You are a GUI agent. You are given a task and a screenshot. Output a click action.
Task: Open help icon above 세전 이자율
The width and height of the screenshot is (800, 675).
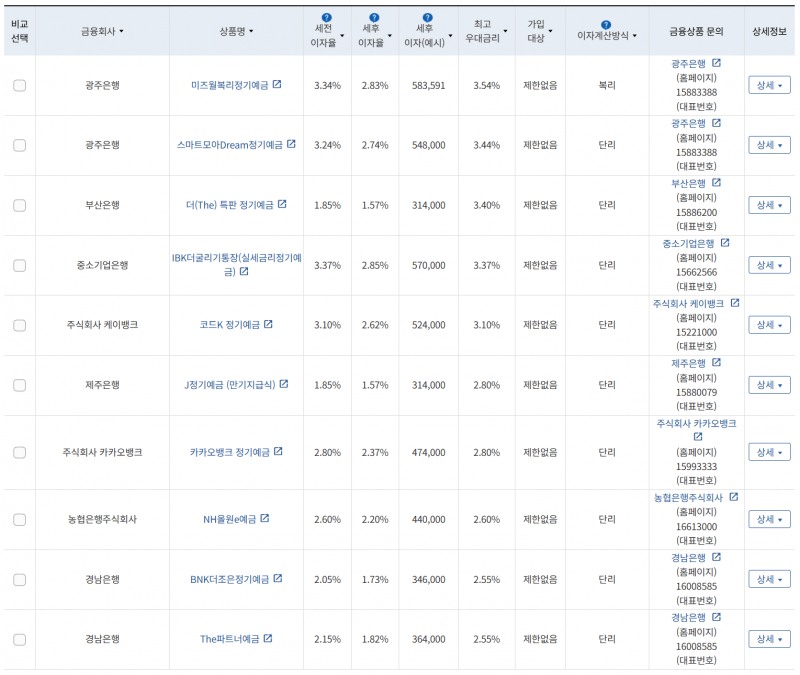coord(327,17)
